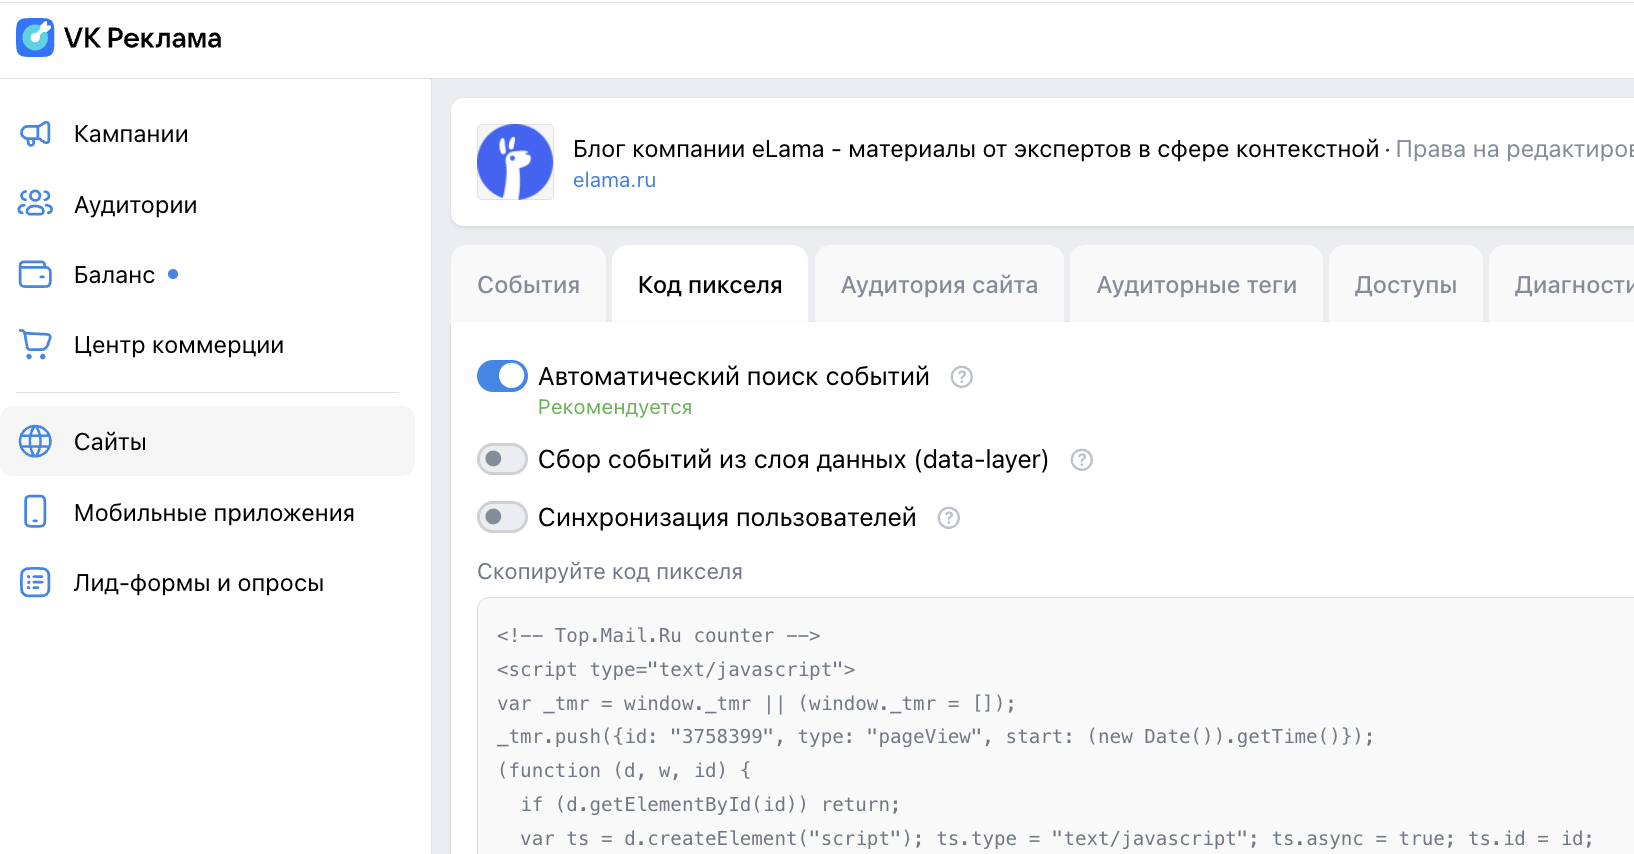Click the blue Баланс notification dot
Viewport: 1634px width, 854px height.
click(x=173, y=274)
